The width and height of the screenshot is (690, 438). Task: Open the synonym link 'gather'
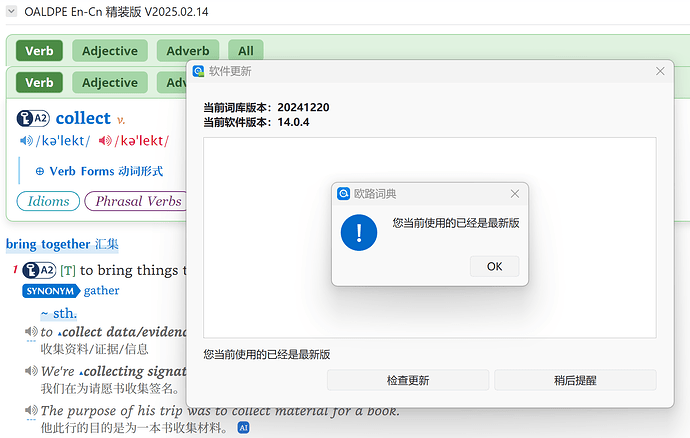click(x=101, y=291)
